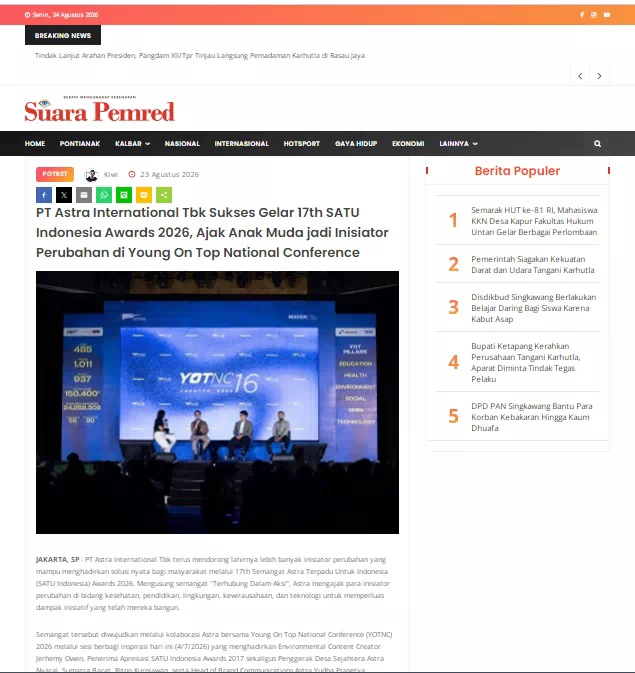
Task: Open Instagram page from top bar
Action: (594, 15)
